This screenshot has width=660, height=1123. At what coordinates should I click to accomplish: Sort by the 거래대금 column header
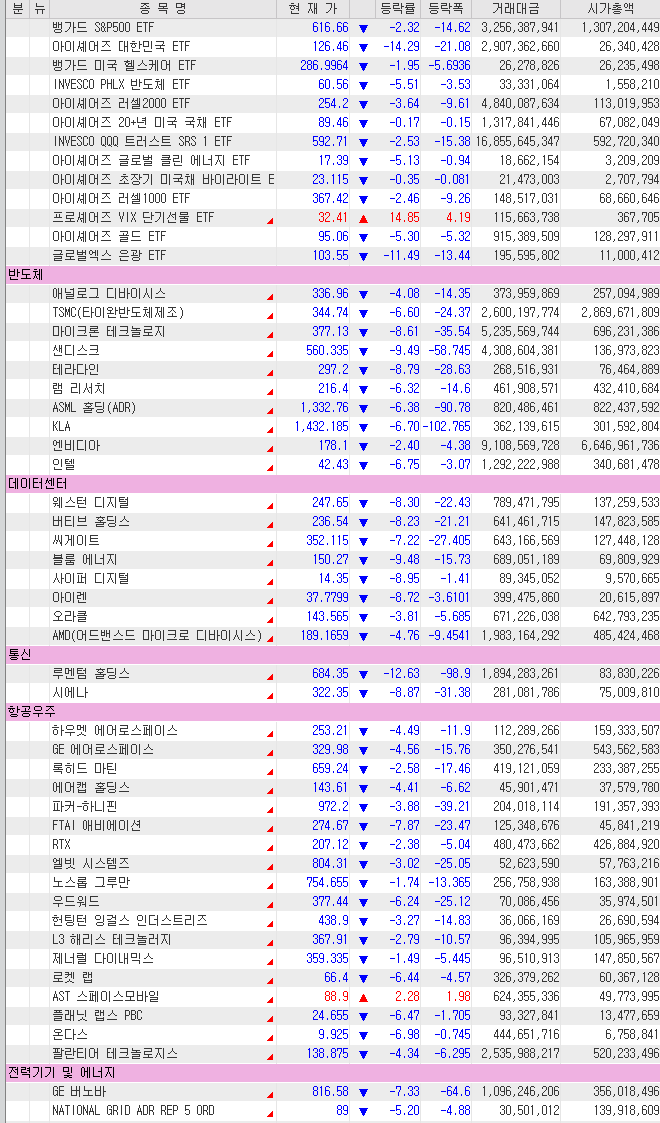tap(516, 9)
